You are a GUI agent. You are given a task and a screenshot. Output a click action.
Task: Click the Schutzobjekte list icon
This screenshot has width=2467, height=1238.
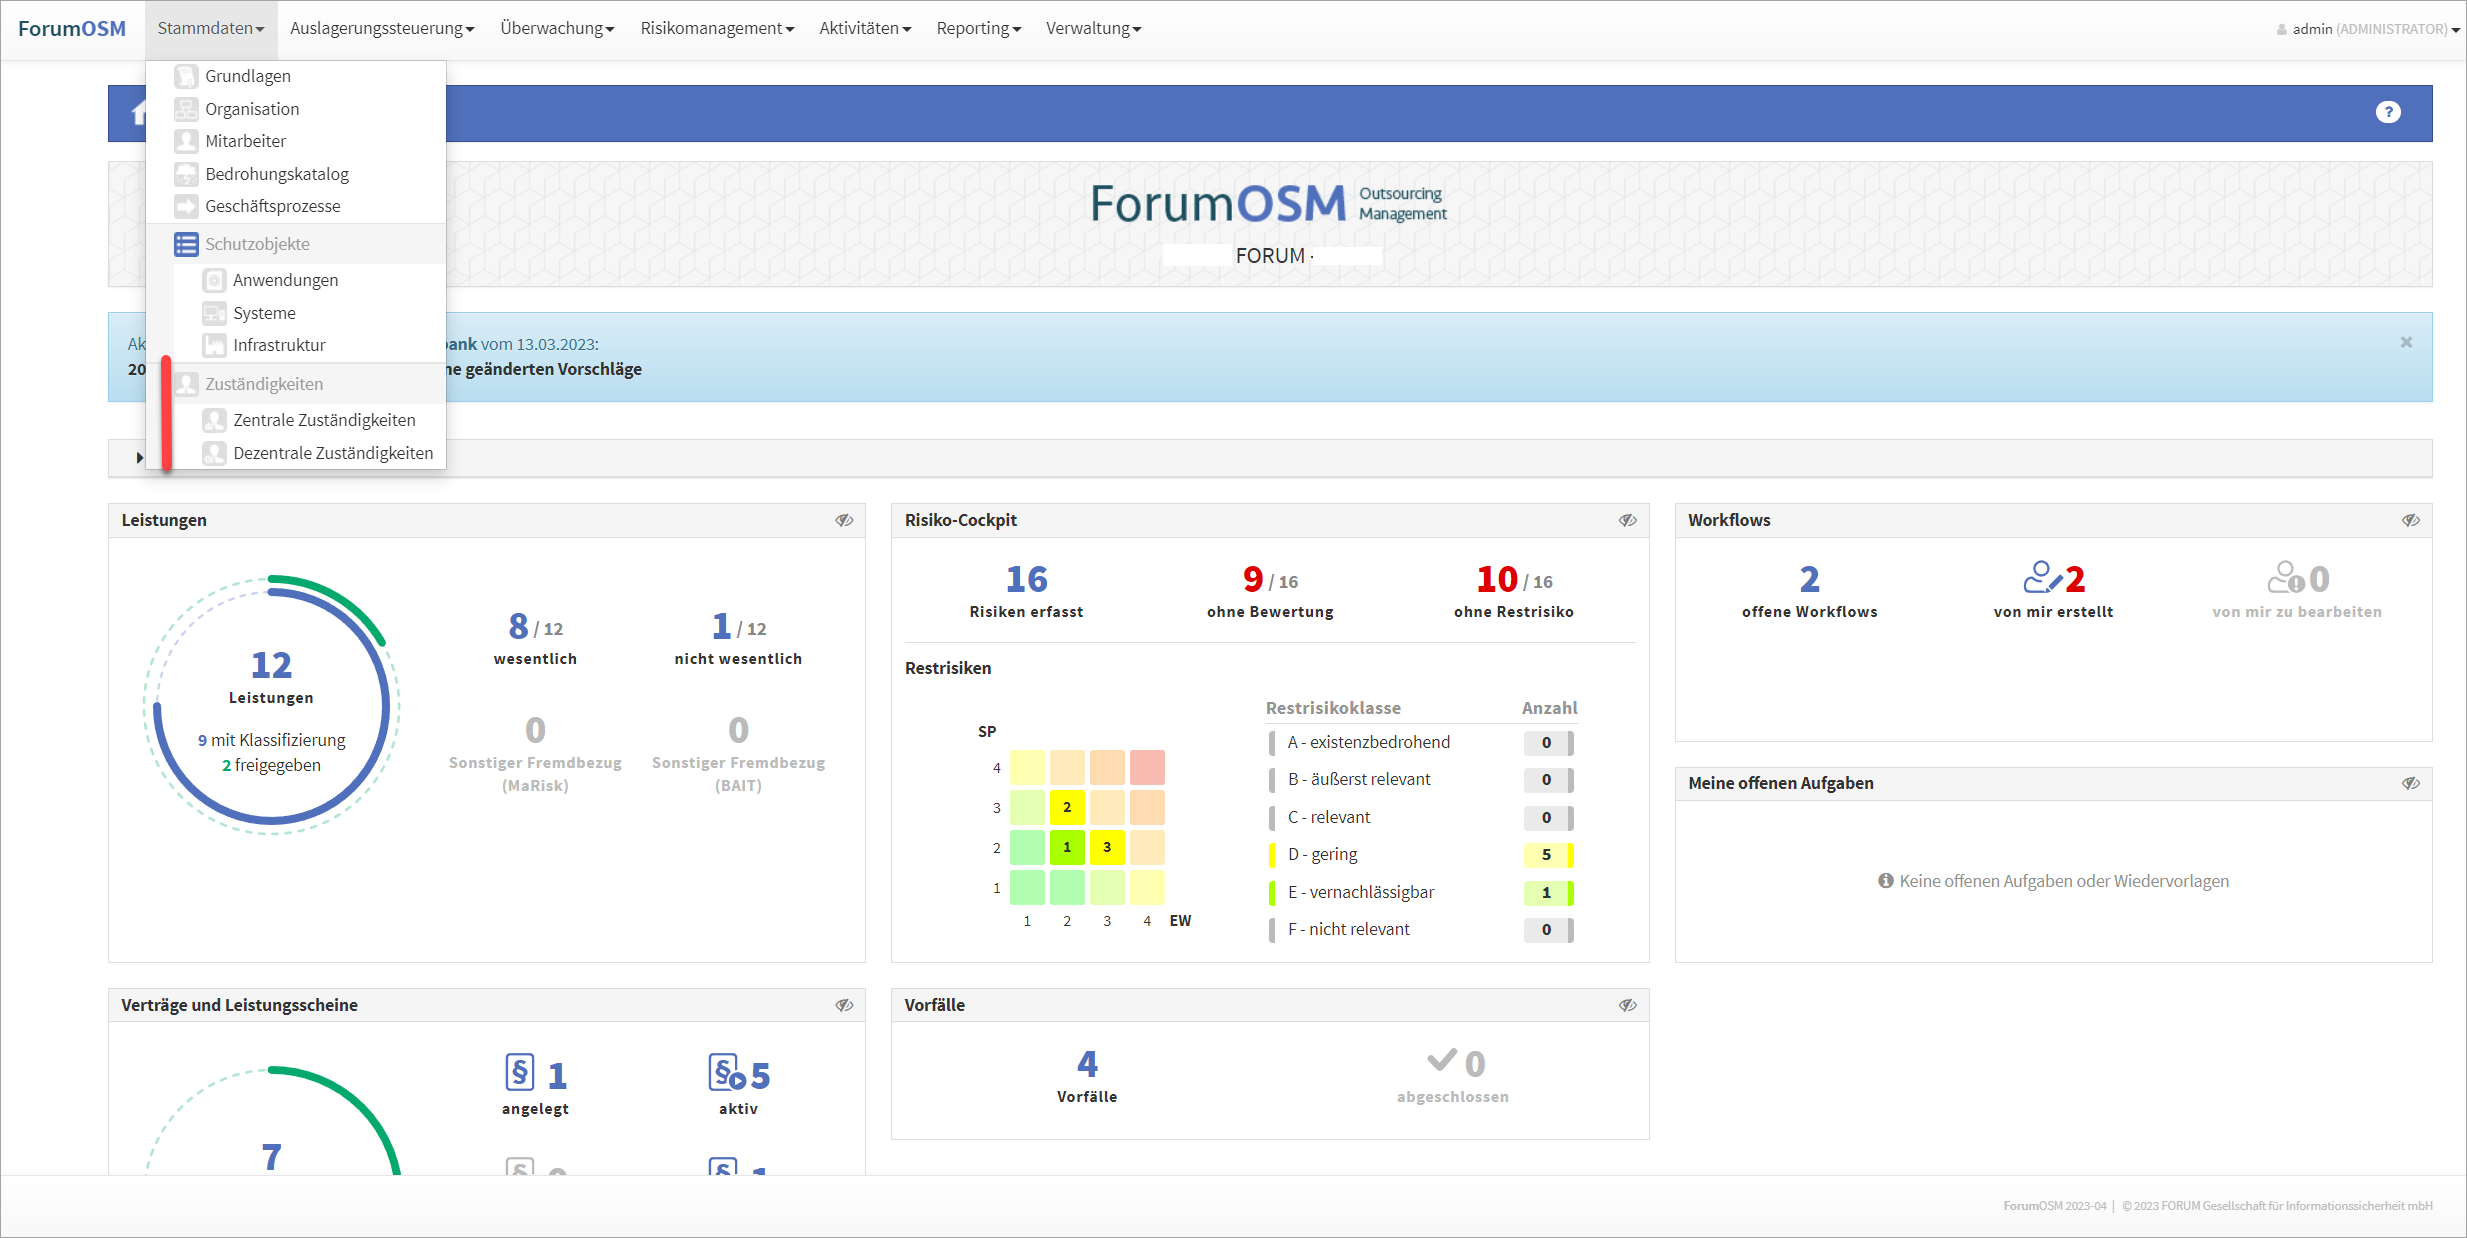[x=186, y=244]
